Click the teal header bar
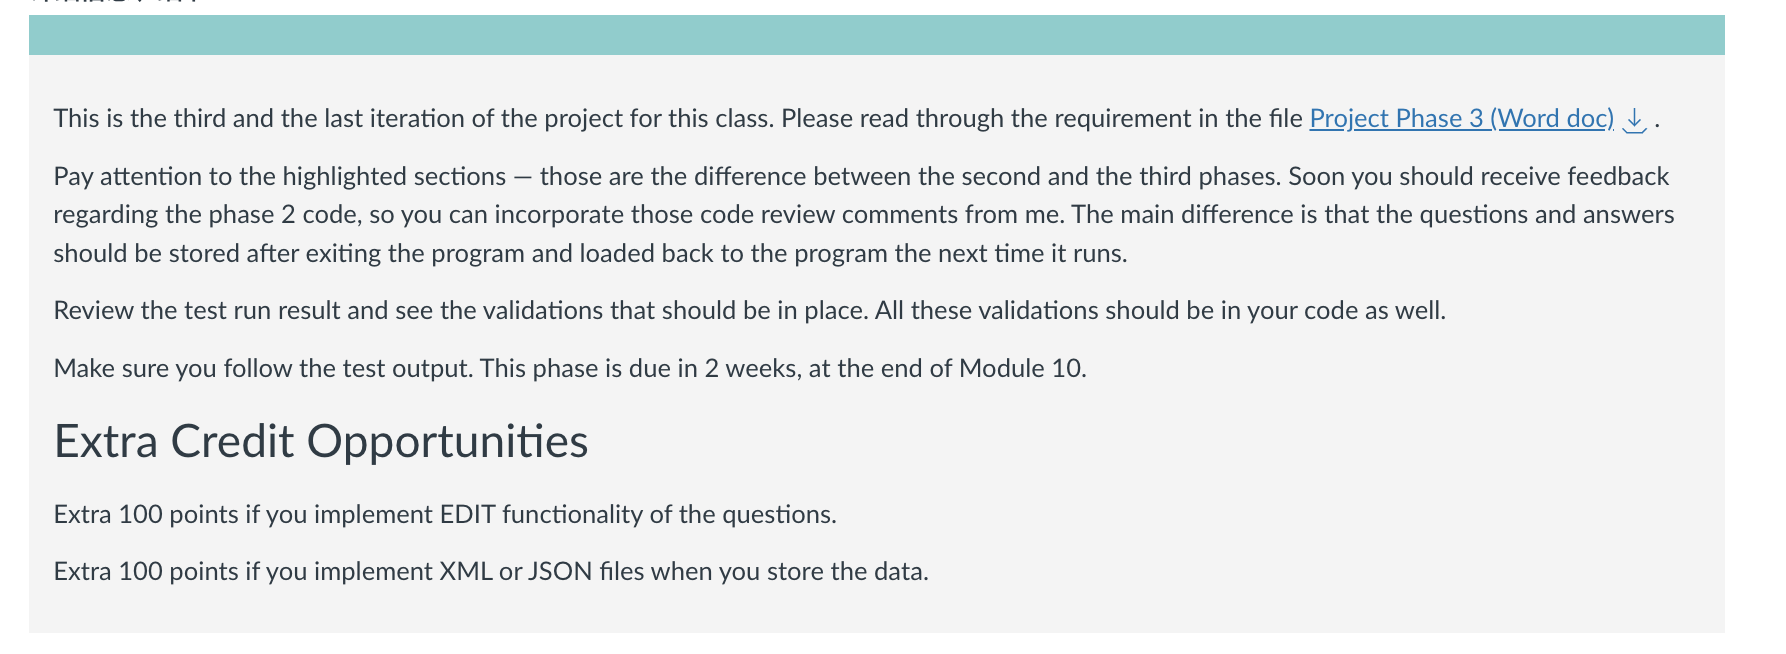This screenshot has height=654, width=1786. pyautogui.click(x=877, y=35)
